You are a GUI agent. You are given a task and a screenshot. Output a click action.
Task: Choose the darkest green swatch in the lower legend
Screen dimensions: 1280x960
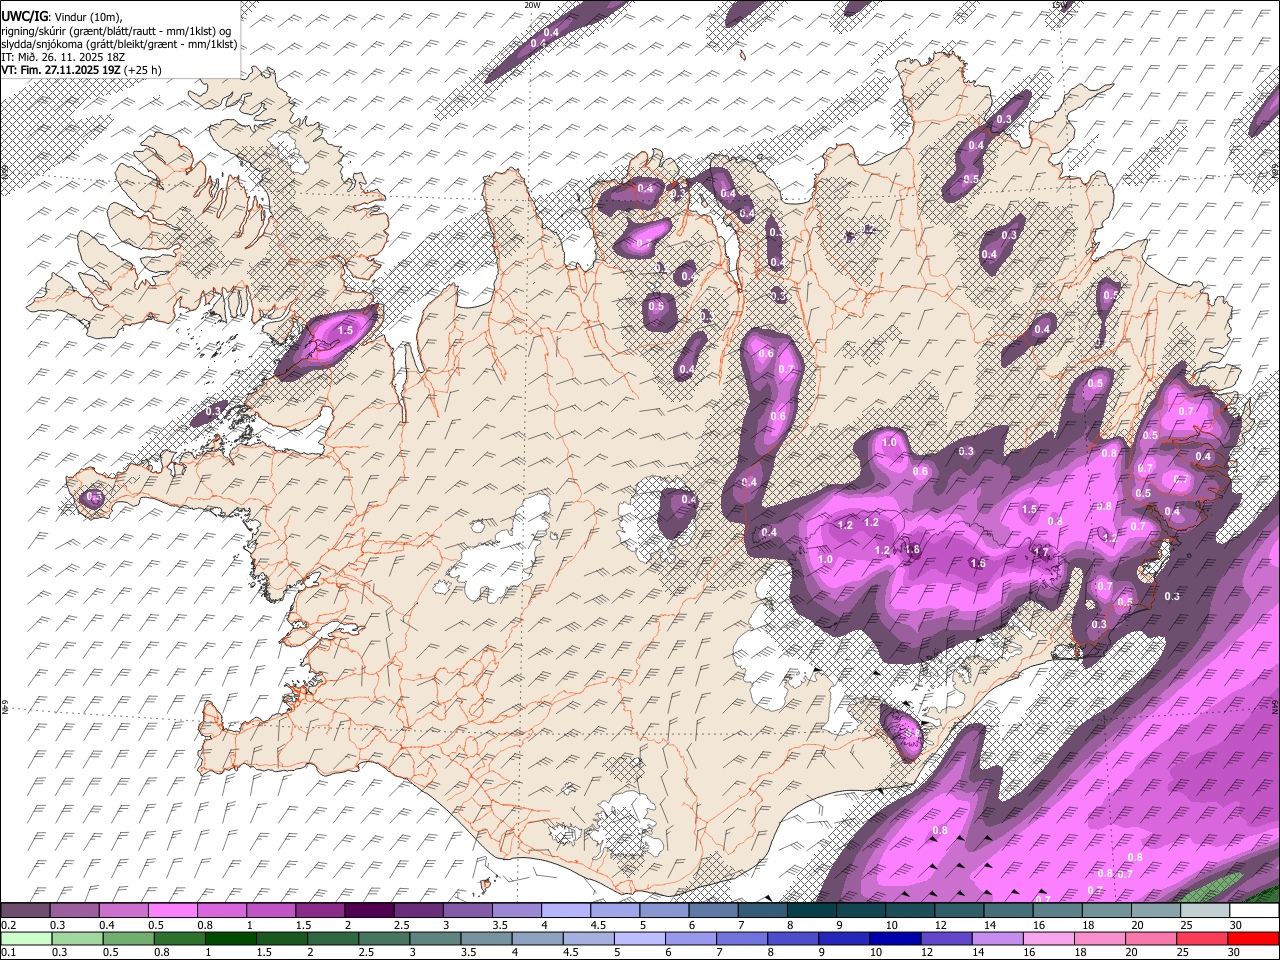click(231, 938)
